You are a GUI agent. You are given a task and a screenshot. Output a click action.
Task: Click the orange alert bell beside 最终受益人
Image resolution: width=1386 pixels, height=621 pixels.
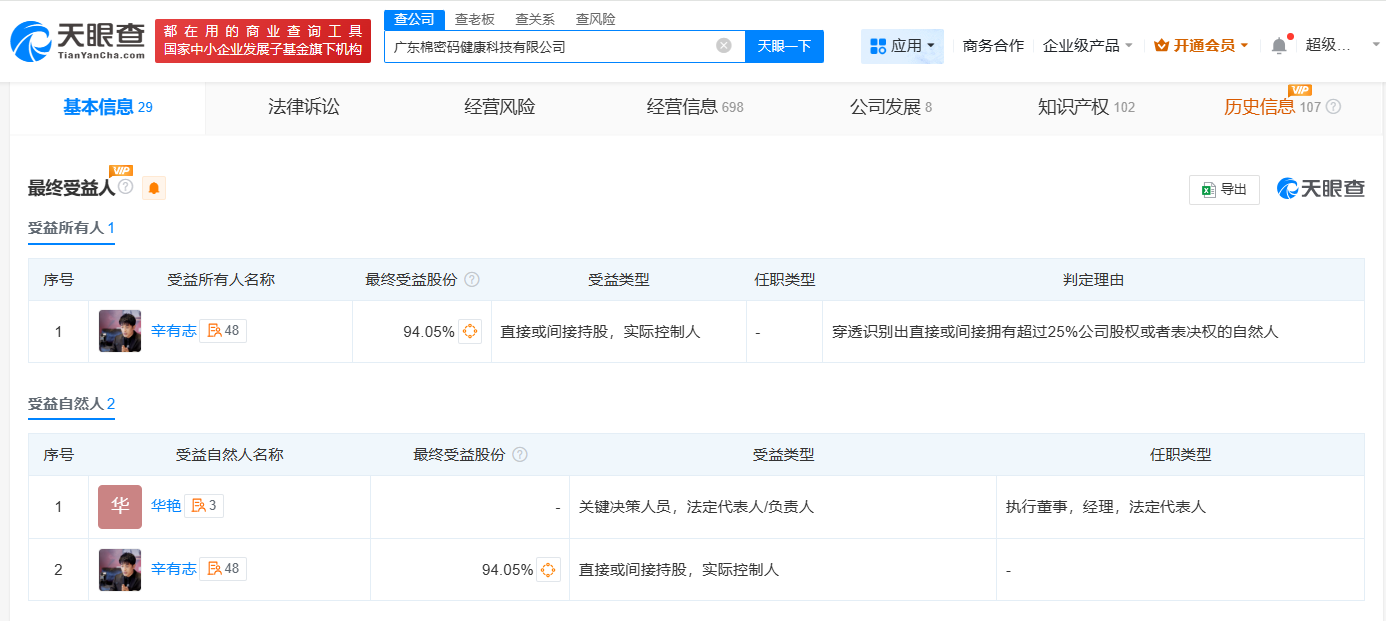click(152, 187)
